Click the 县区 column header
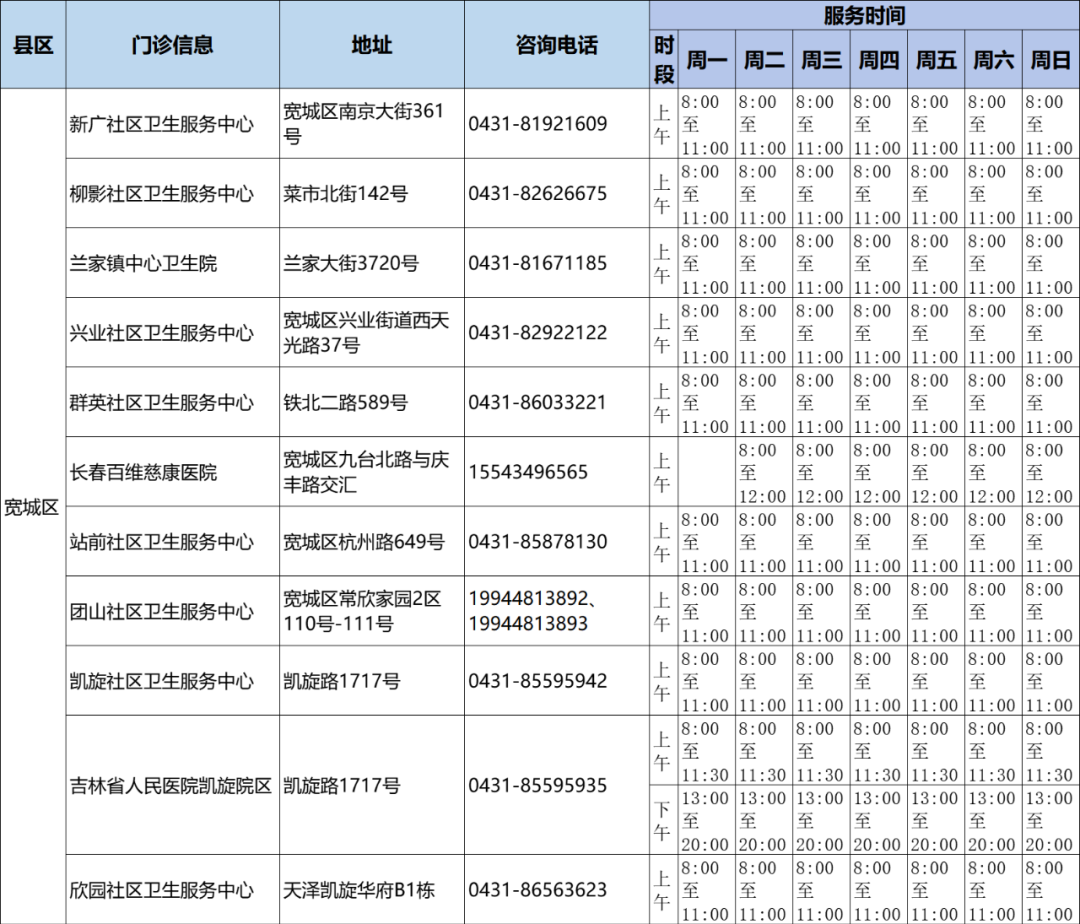This screenshot has height=924, width=1080. coord(33,45)
